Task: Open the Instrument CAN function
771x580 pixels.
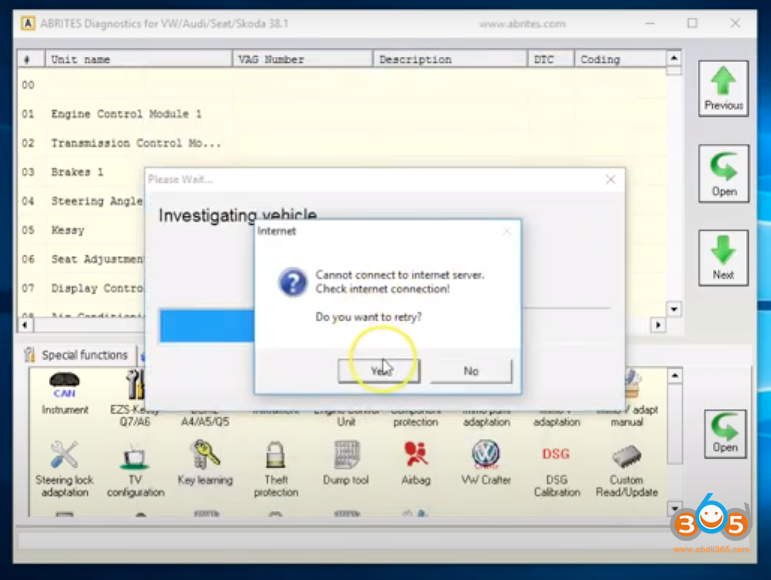Action: pyautogui.click(x=64, y=393)
